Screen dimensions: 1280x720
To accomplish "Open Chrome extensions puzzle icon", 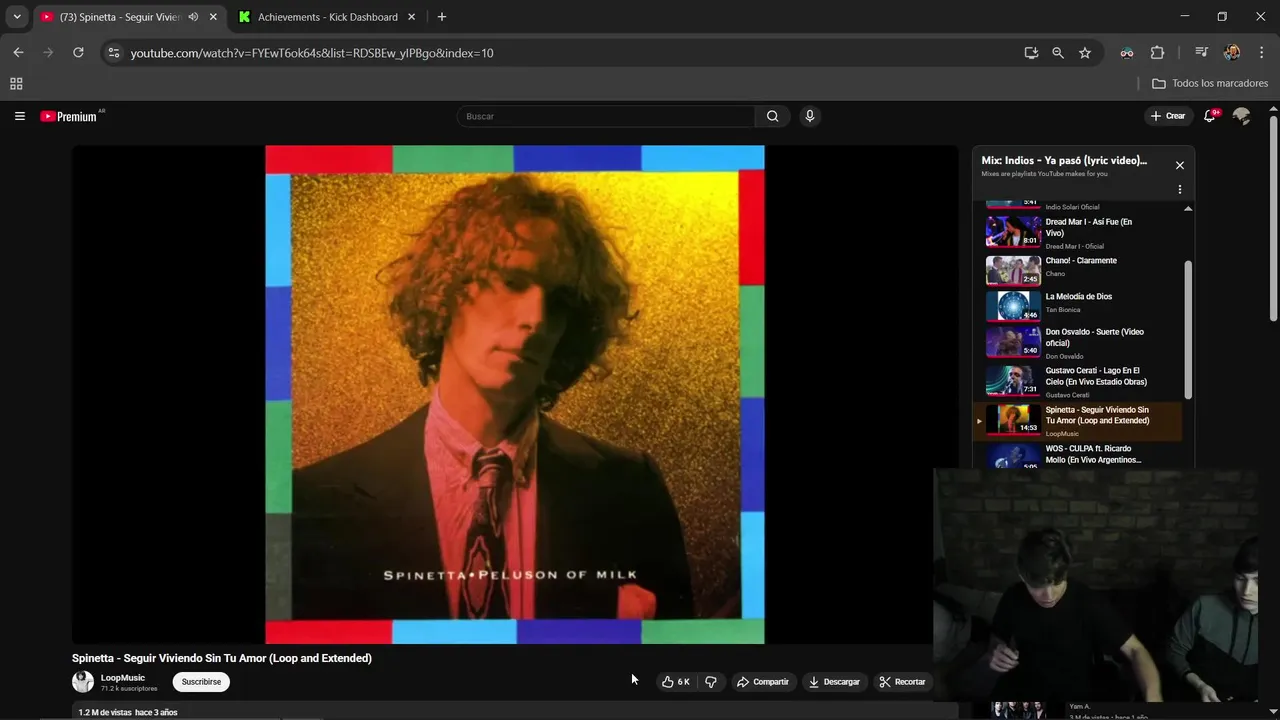I will [1158, 53].
